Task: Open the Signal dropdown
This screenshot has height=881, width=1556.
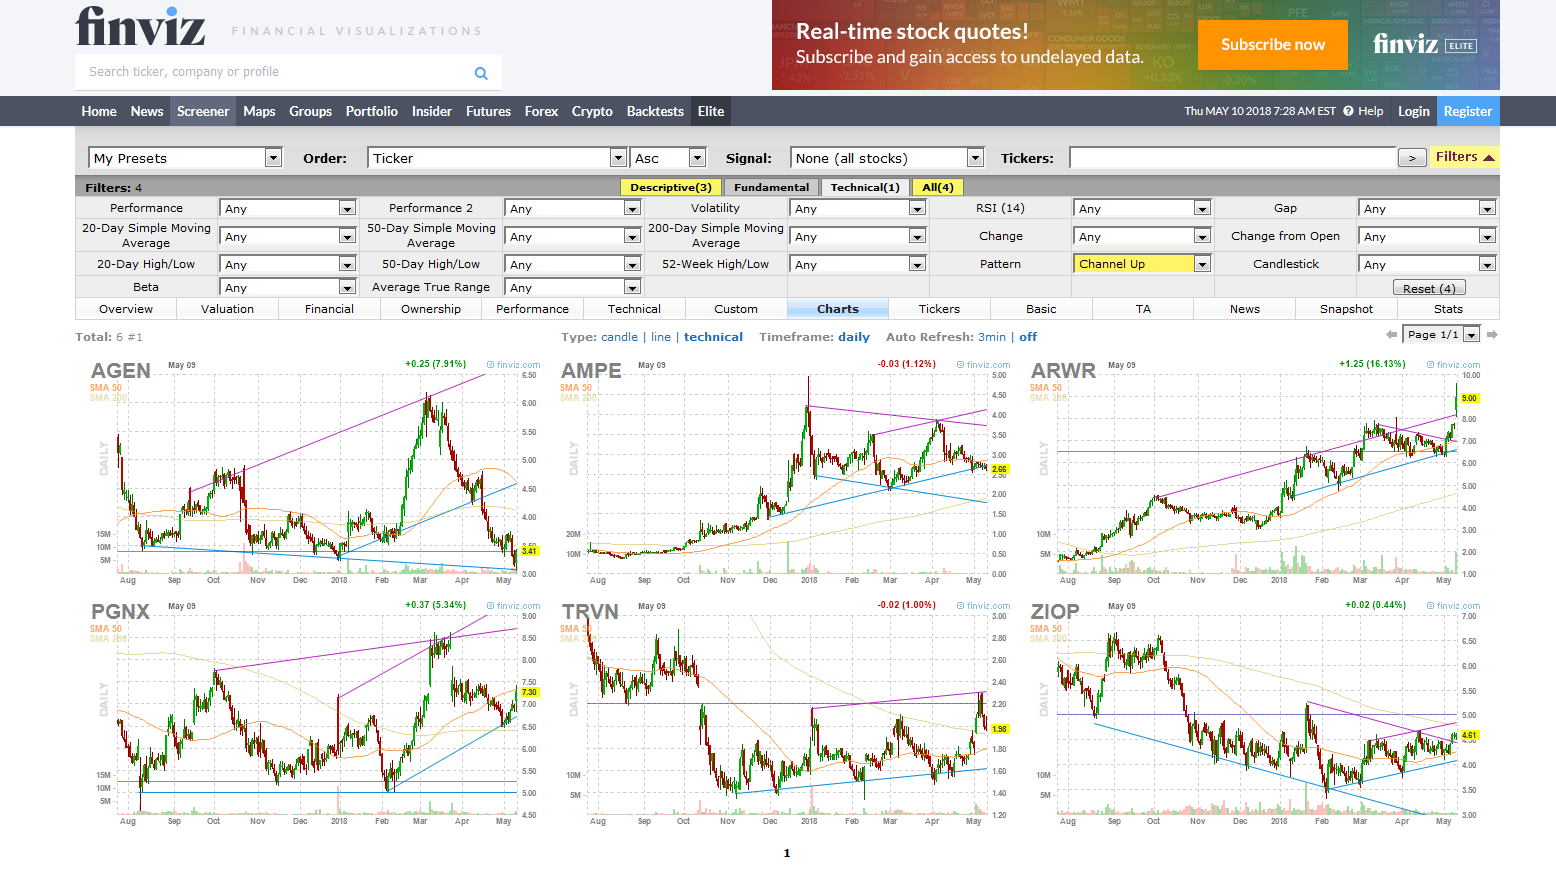Action: [888, 158]
